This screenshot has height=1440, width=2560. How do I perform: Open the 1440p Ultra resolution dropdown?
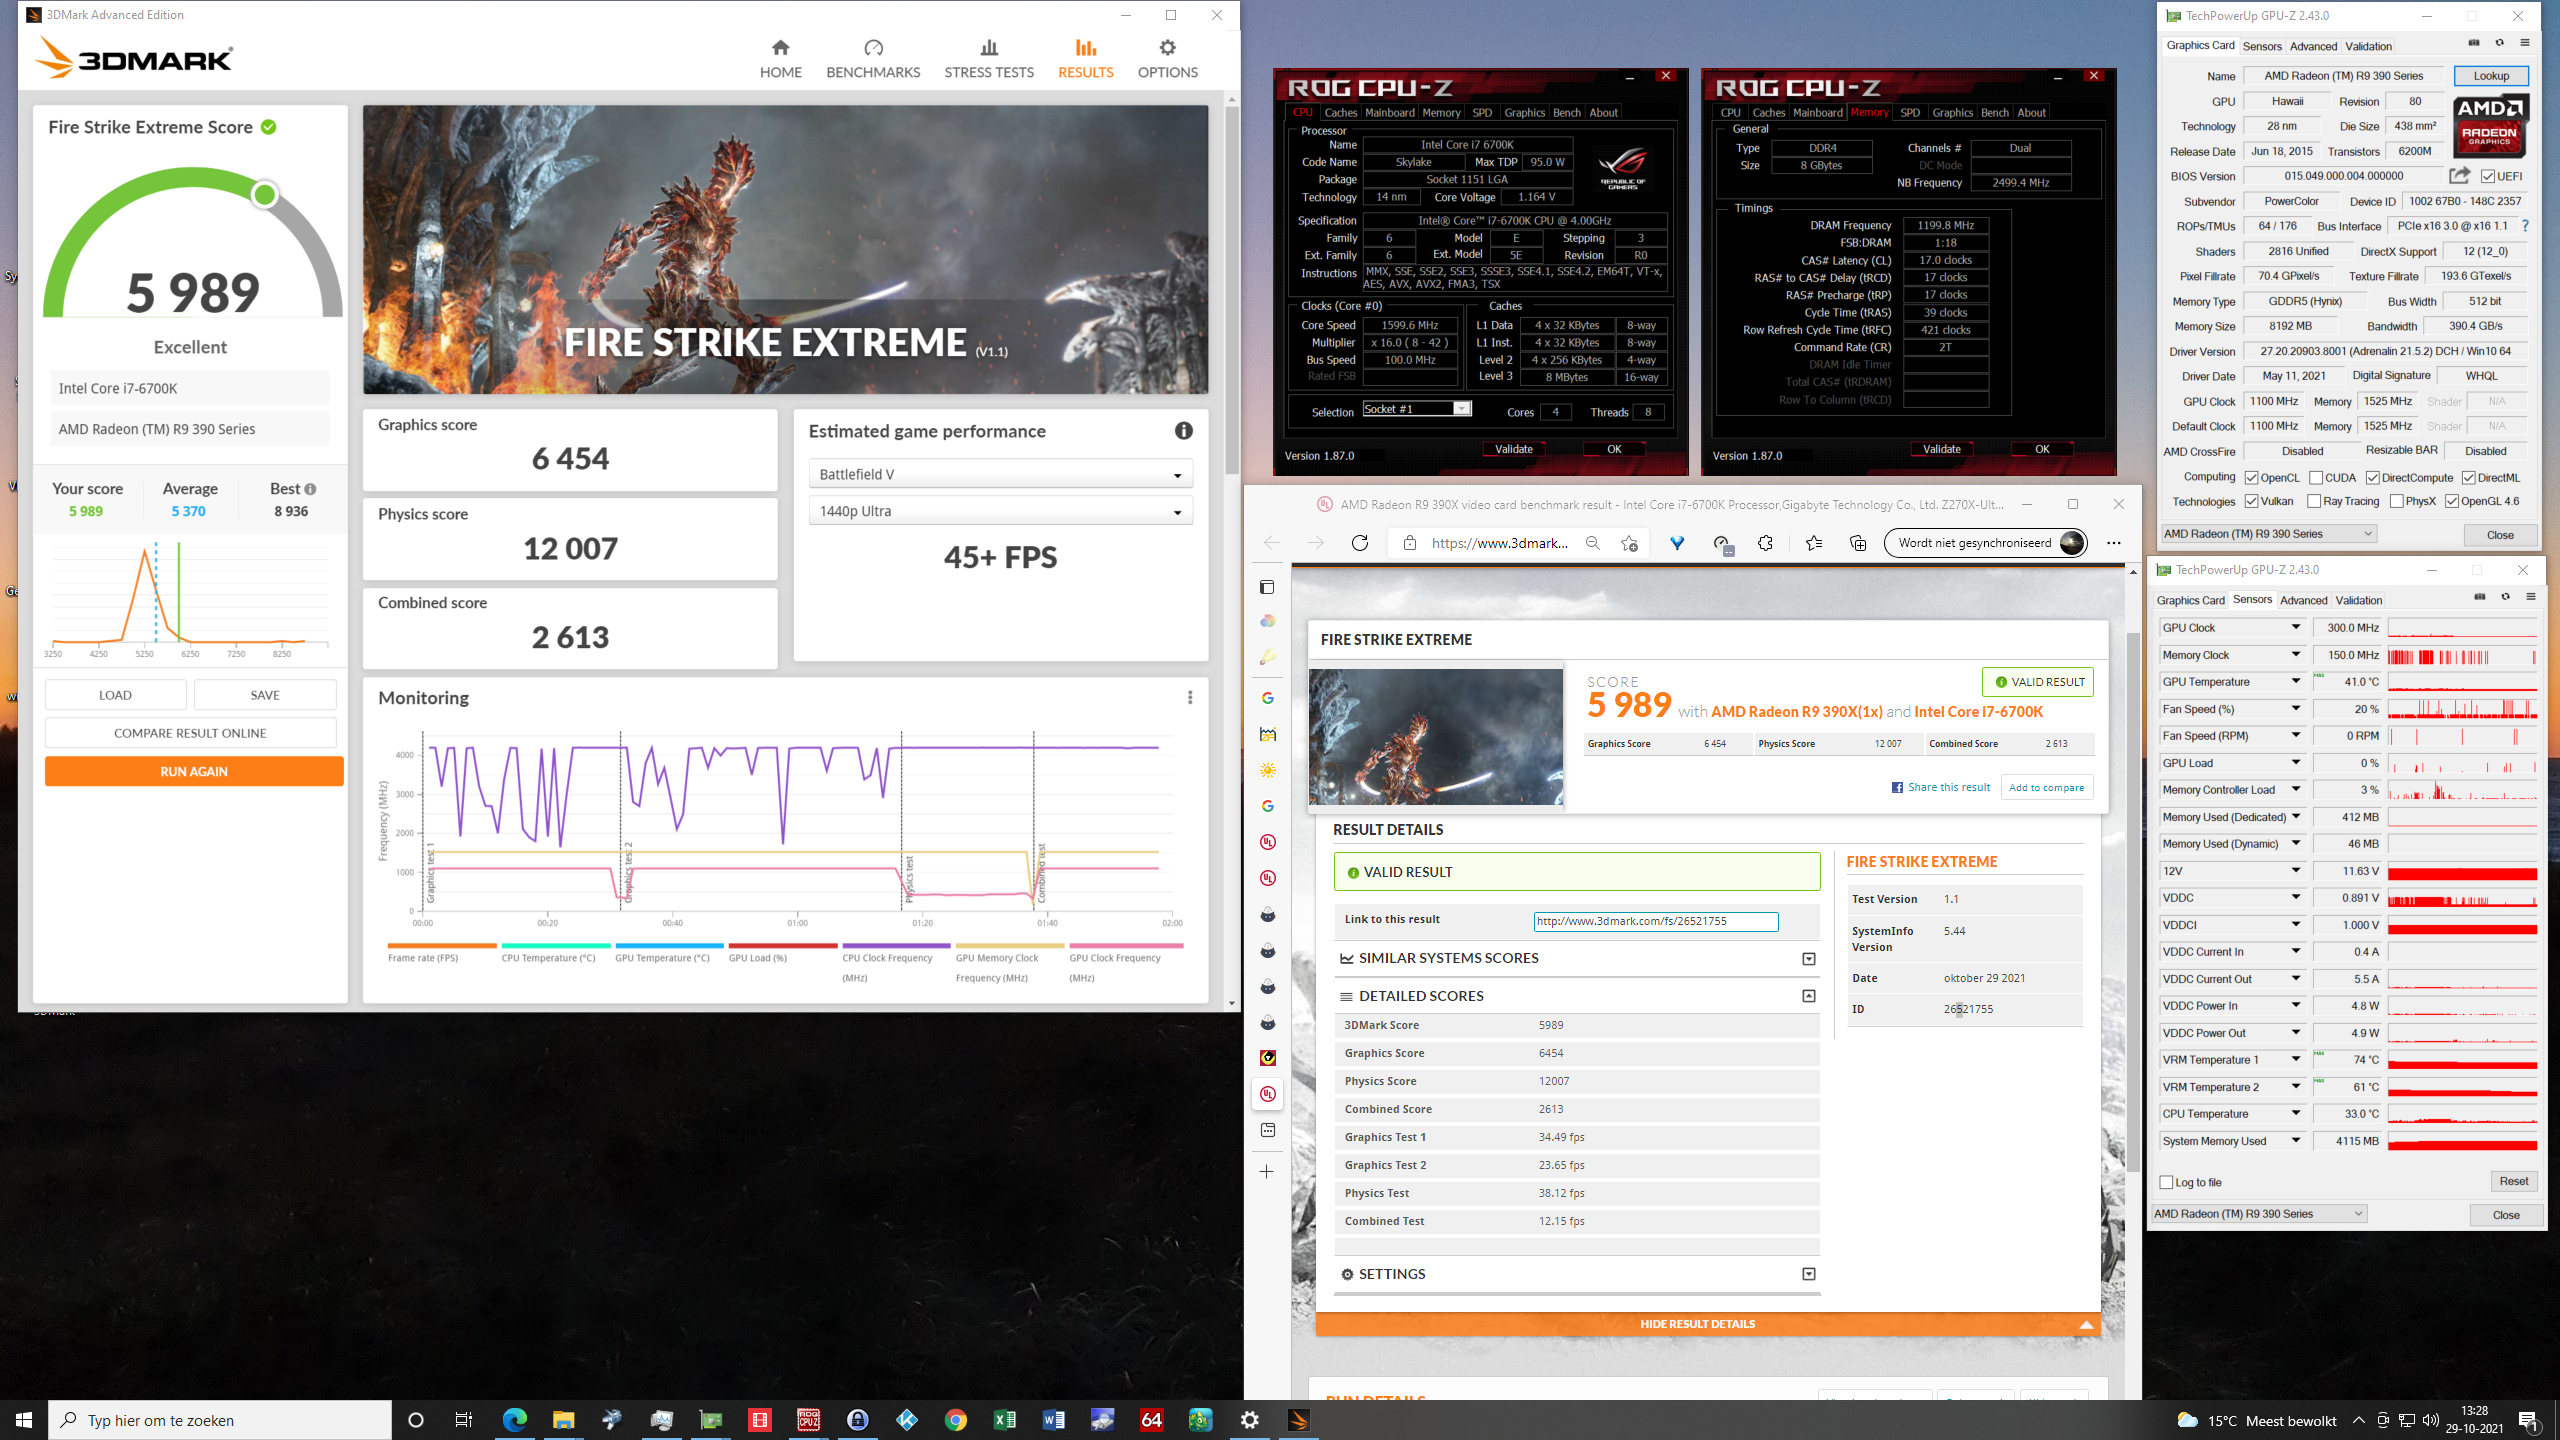pos(1000,511)
